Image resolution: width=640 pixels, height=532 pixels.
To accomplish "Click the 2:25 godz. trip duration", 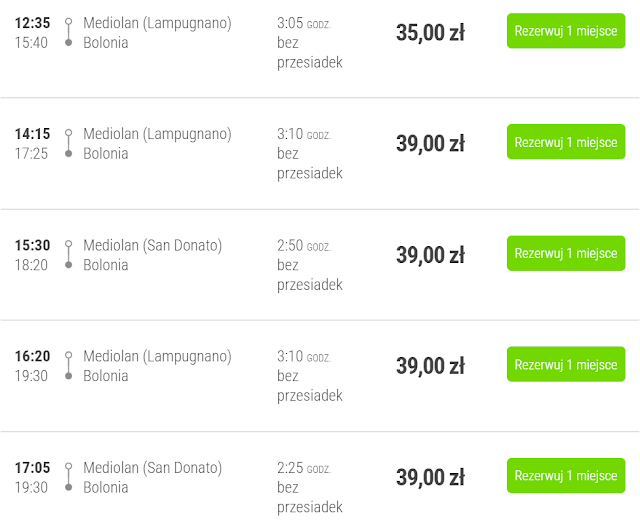I will click(x=303, y=467).
